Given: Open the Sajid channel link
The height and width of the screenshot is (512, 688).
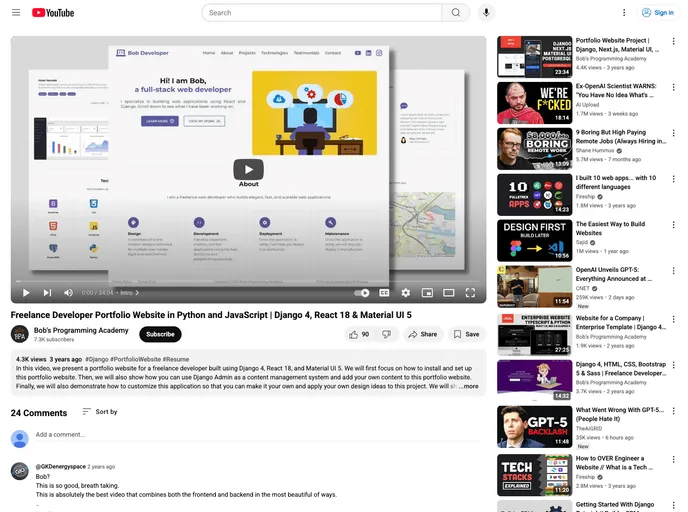Looking at the screenshot, I should pyautogui.click(x=582, y=242).
